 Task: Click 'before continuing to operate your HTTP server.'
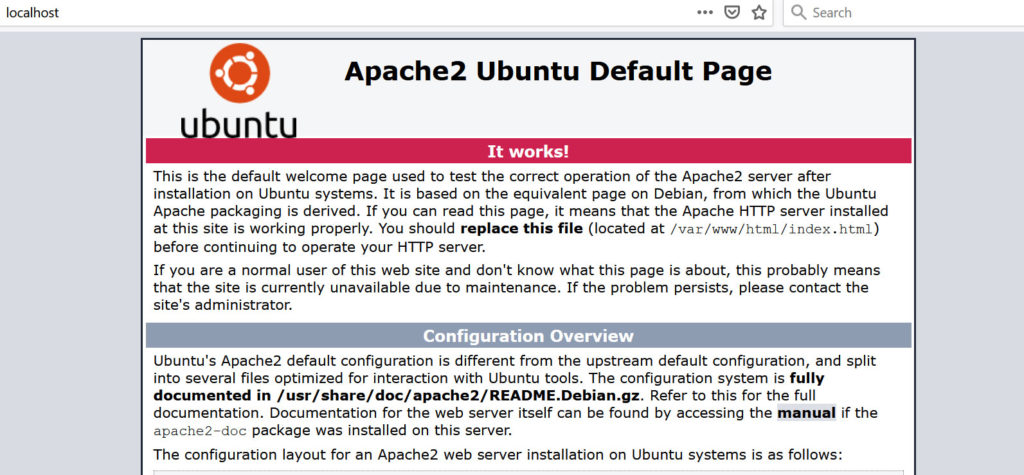320,248
